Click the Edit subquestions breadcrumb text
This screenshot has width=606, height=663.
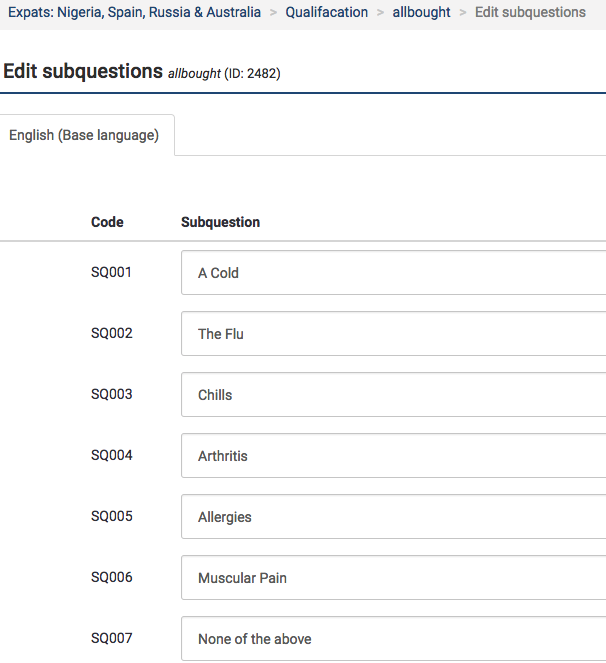[x=530, y=13]
